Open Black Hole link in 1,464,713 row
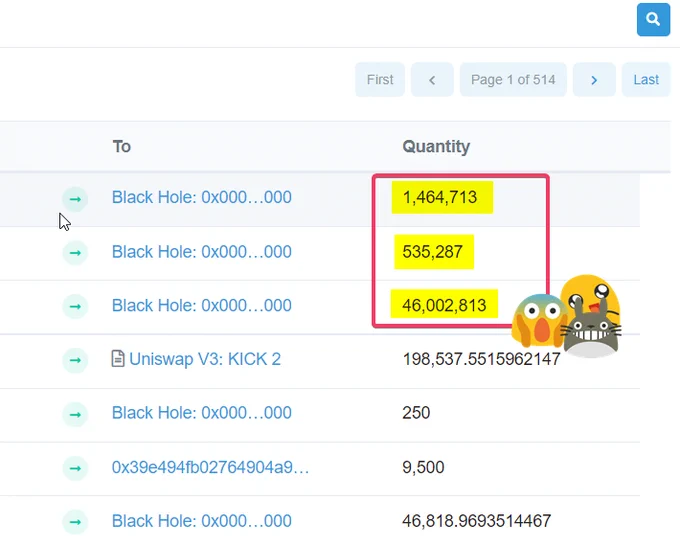This screenshot has height=546, width=680. [202, 197]
